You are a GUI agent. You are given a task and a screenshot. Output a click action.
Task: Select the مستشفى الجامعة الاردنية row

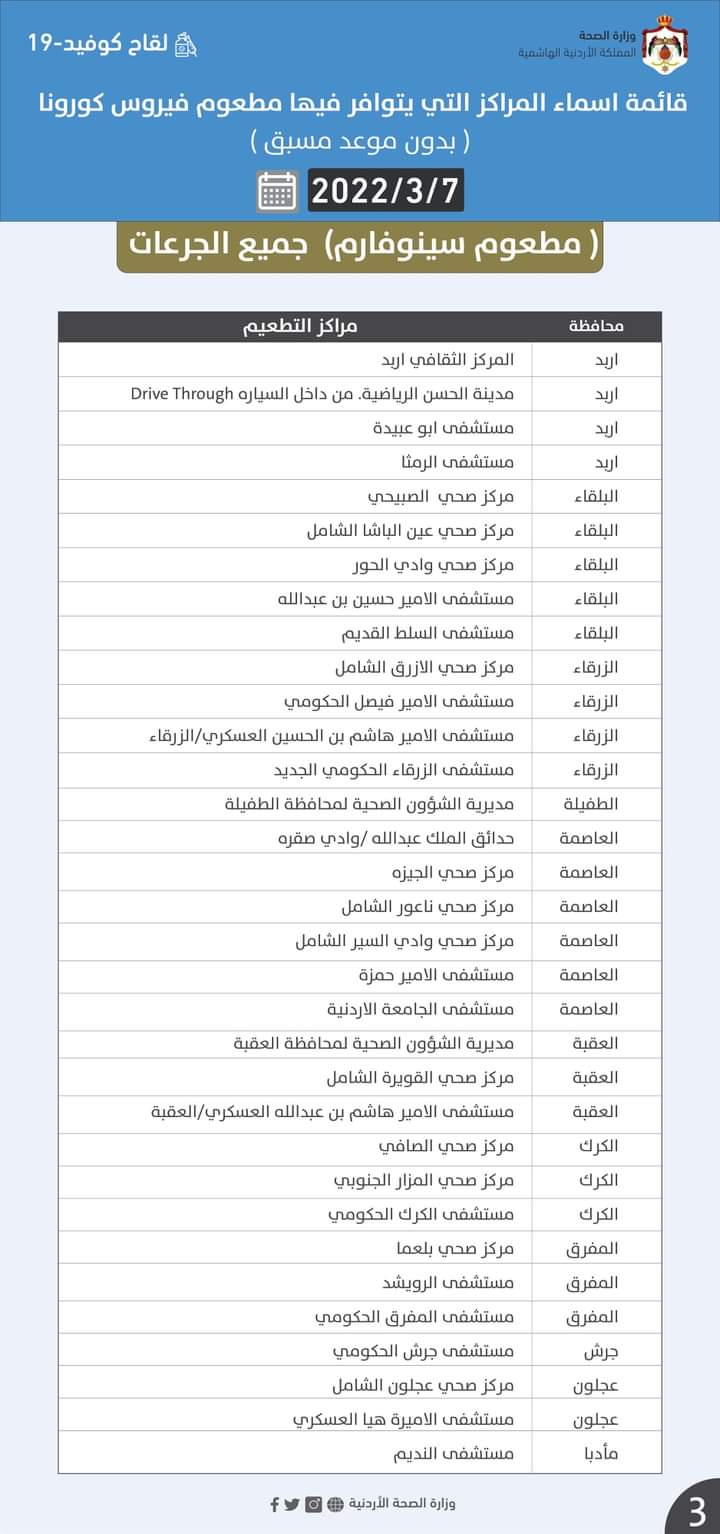tap(420, 1008)
